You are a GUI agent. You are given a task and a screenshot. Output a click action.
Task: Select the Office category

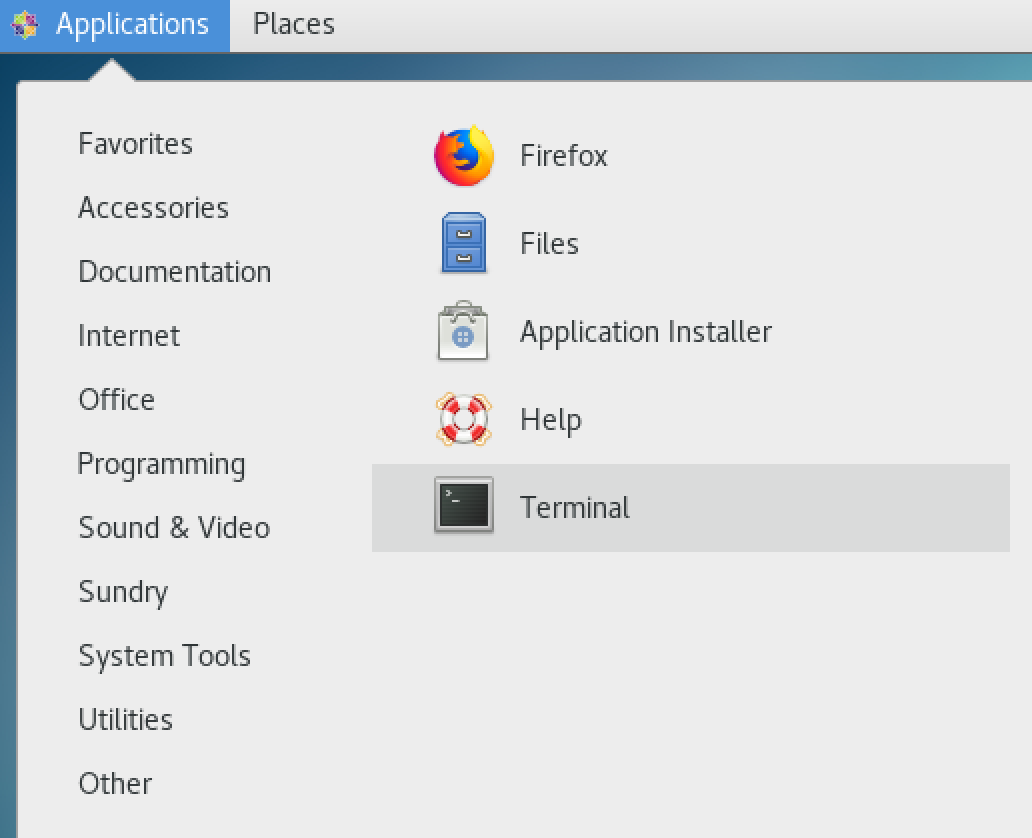(117, 400)
